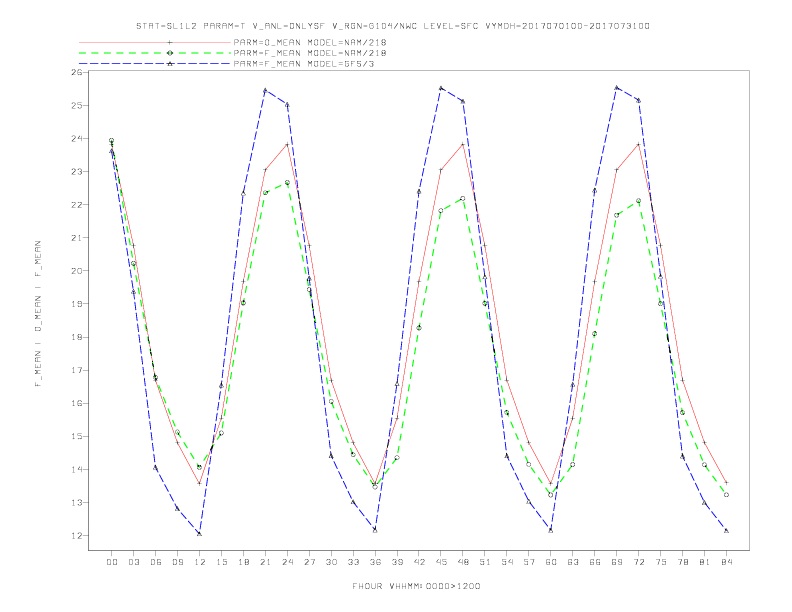The image size is (792, 612).
Task: Click x-axis forecast hour label 12
Action: [200, 562]
